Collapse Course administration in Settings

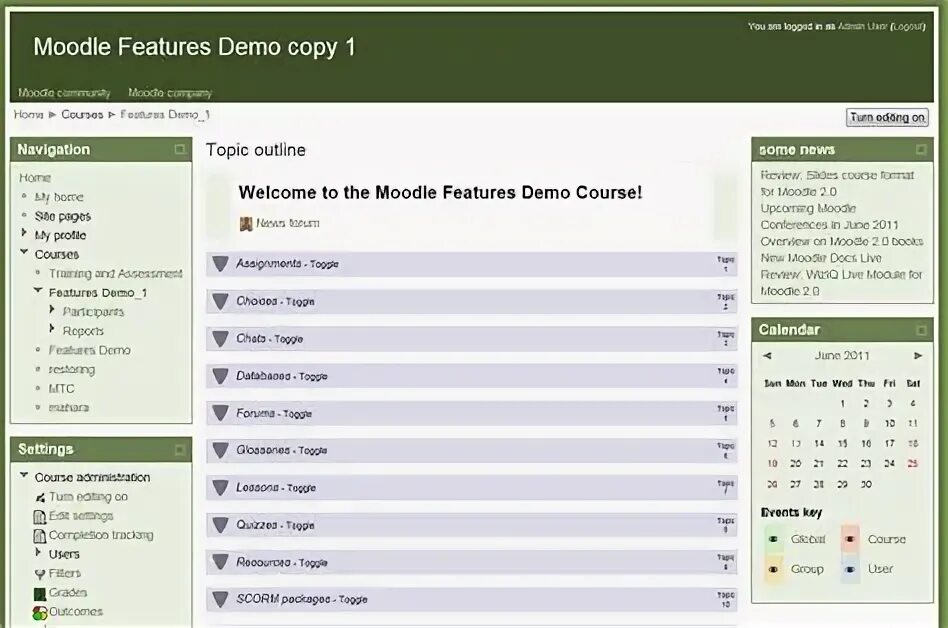[24, 476]
